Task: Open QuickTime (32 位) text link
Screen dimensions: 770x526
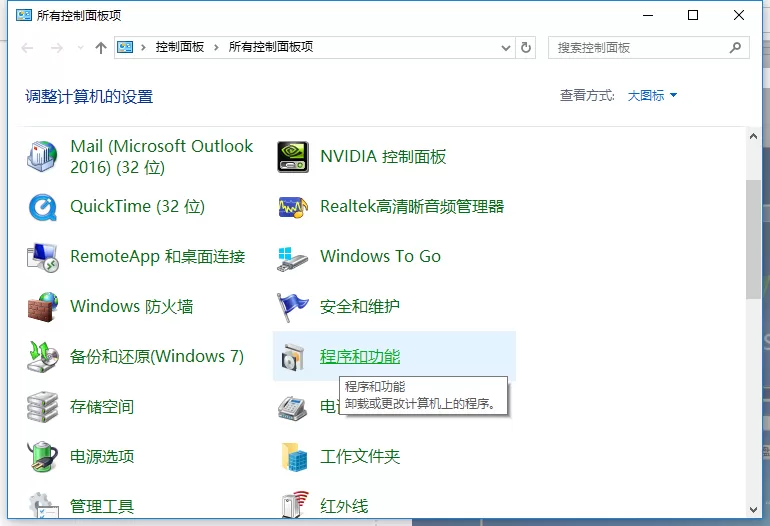Action: tap(138, 206)
